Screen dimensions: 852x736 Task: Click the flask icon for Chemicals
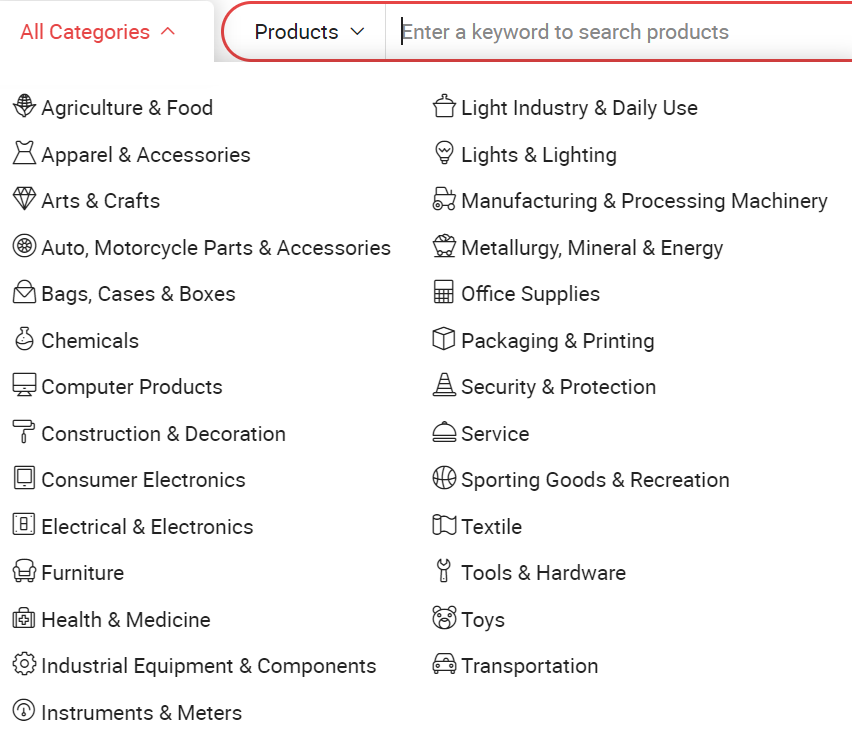point(24,339)
